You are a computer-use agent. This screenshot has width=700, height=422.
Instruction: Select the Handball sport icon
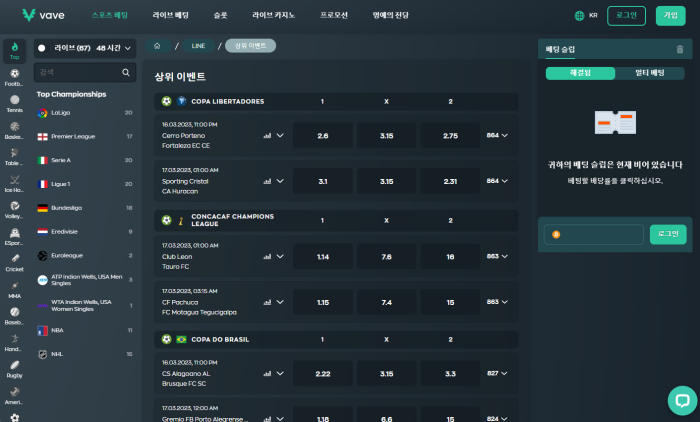tap(14, 343)
